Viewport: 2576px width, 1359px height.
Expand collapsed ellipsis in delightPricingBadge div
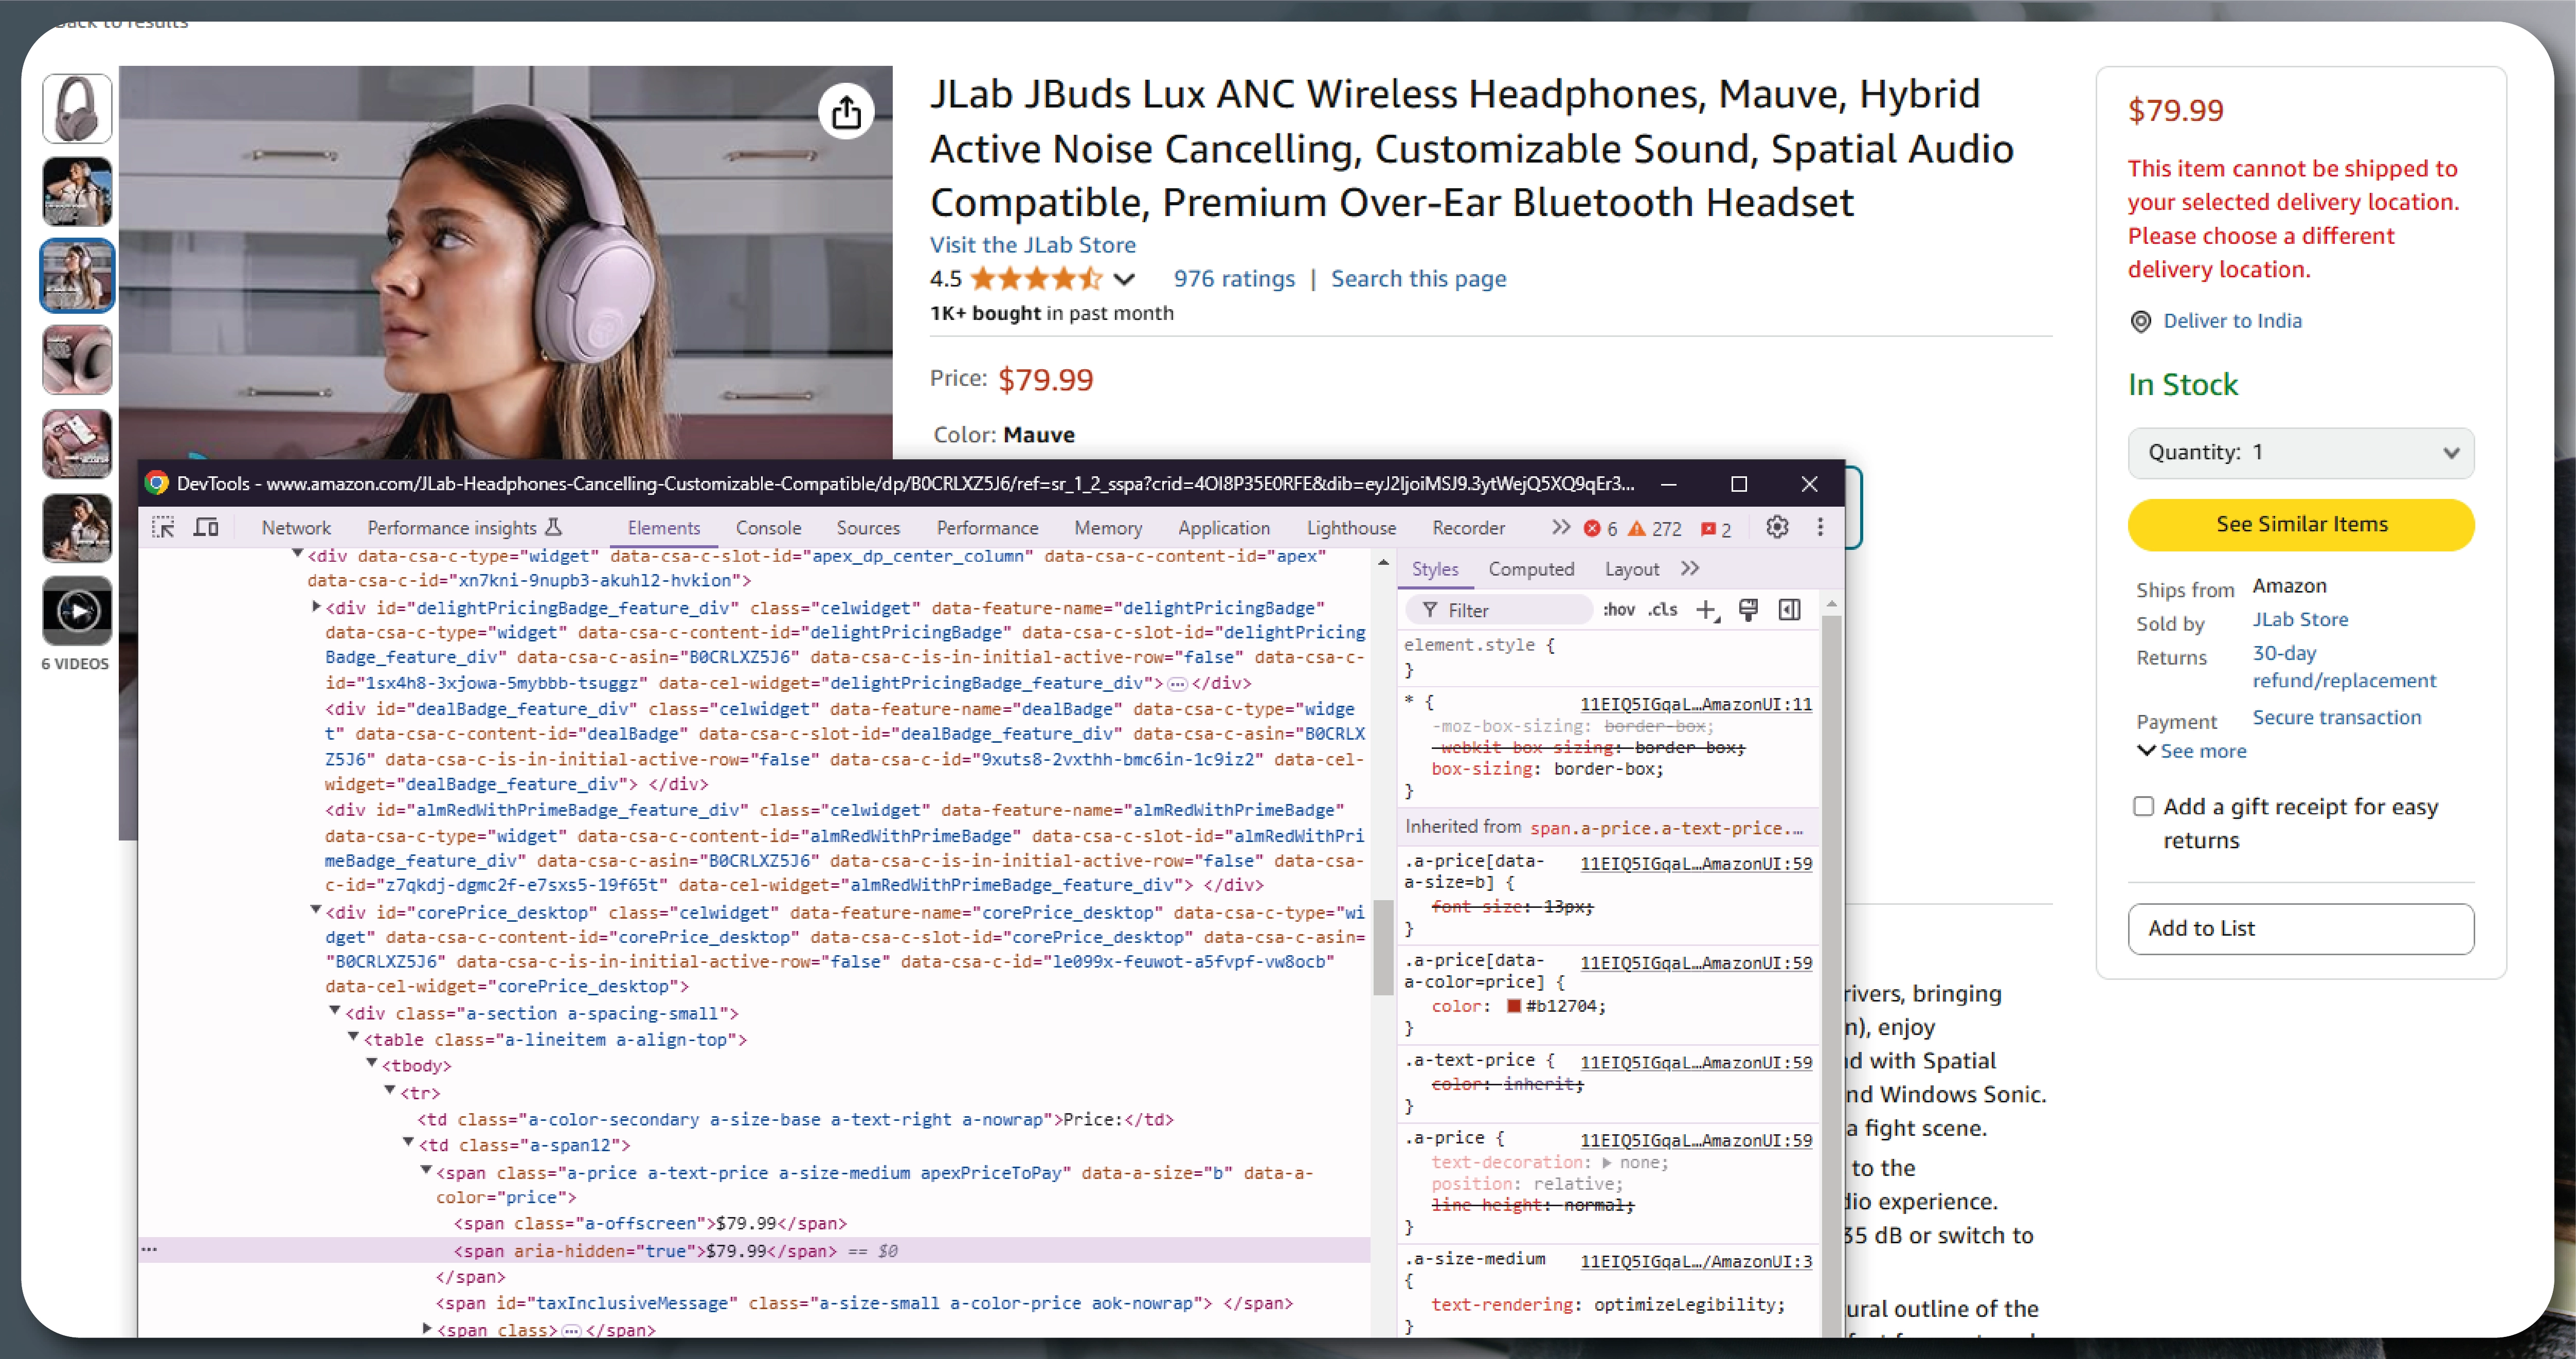tap(1177, 684)
